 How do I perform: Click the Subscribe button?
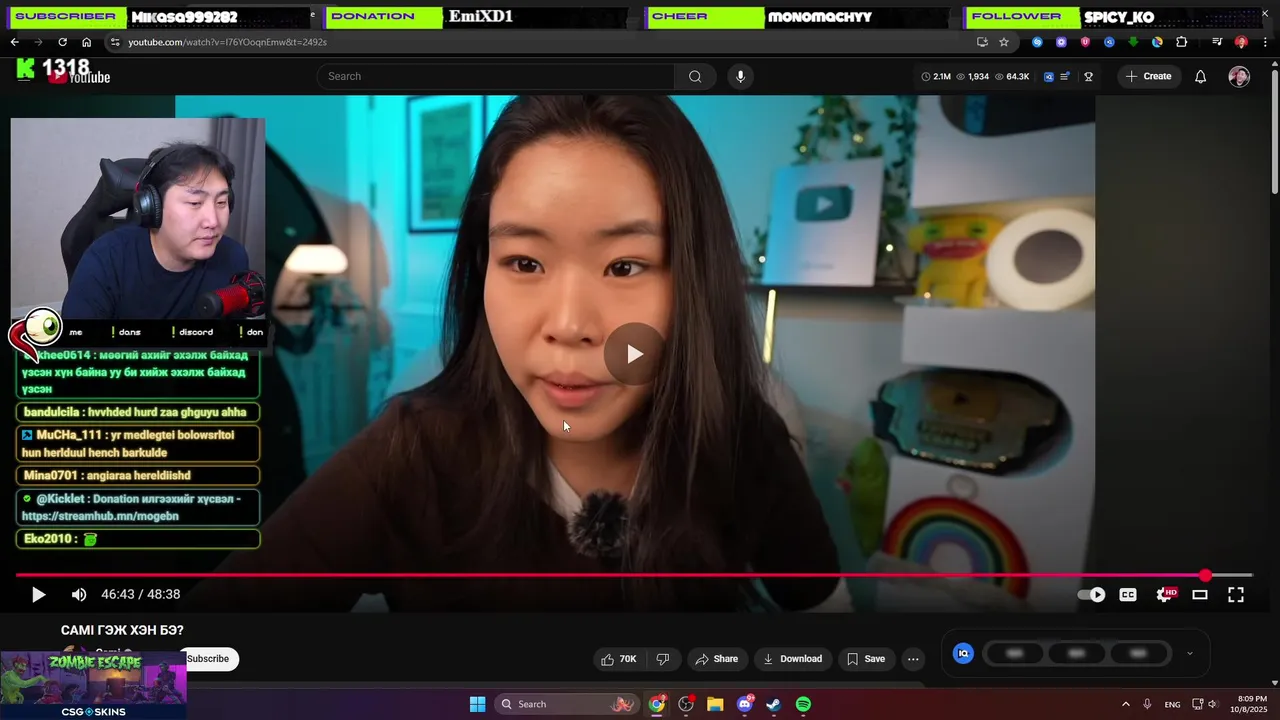(x=208, y=659)
